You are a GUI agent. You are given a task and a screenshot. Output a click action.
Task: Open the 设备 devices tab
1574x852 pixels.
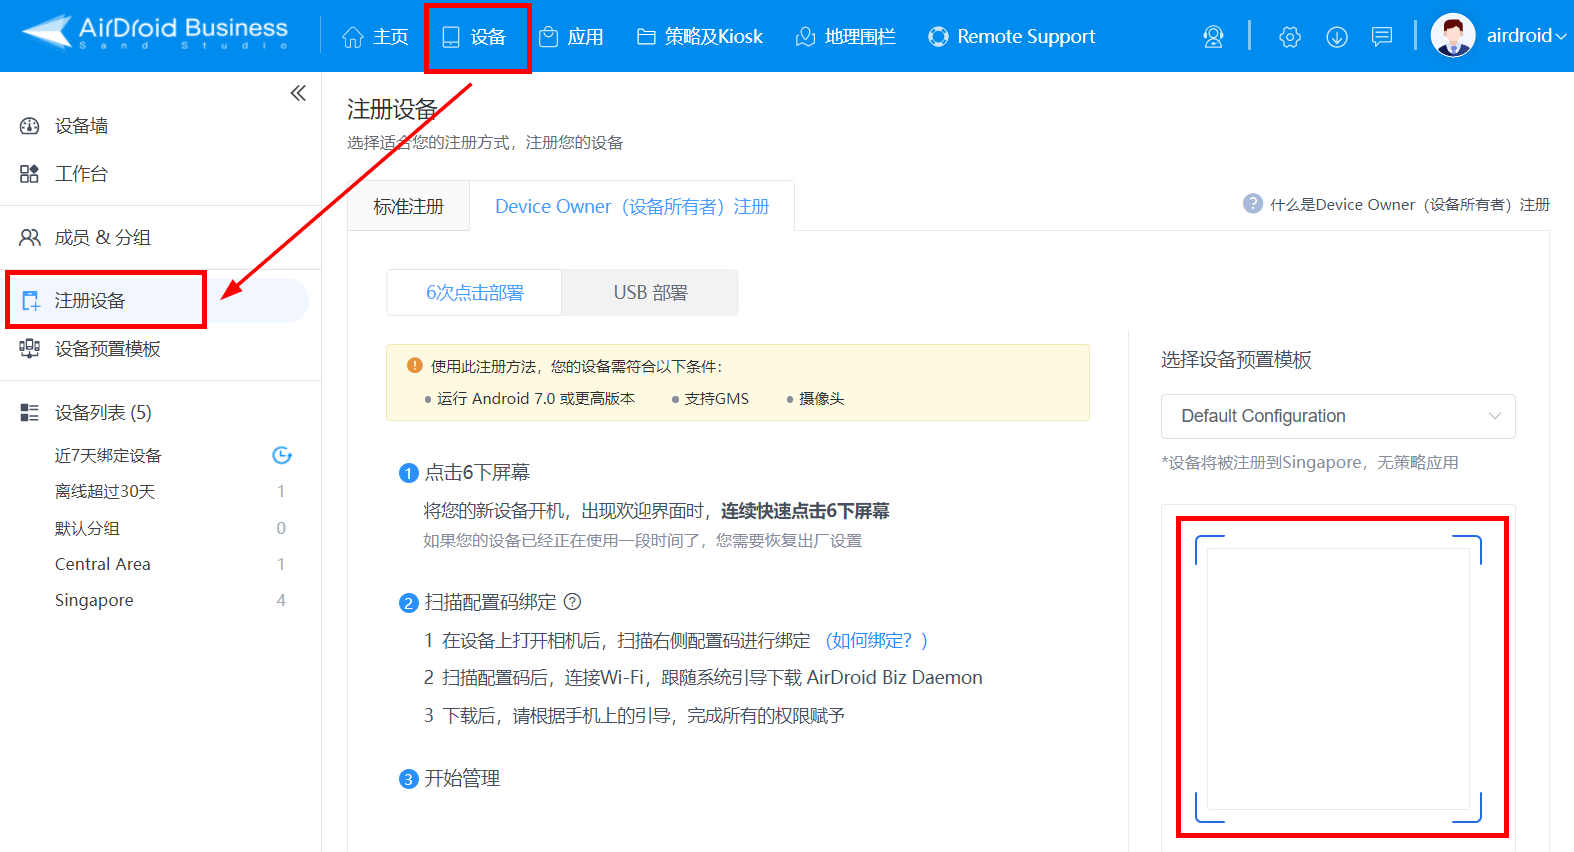pyautogui.click(x=475, y=37)
